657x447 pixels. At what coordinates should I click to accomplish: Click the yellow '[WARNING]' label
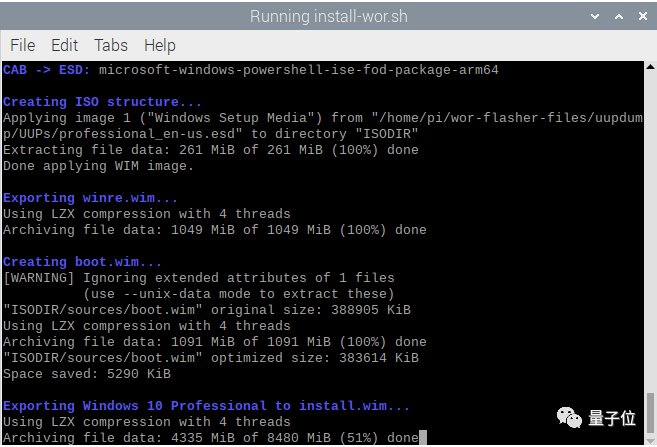(x=38, y=278)
